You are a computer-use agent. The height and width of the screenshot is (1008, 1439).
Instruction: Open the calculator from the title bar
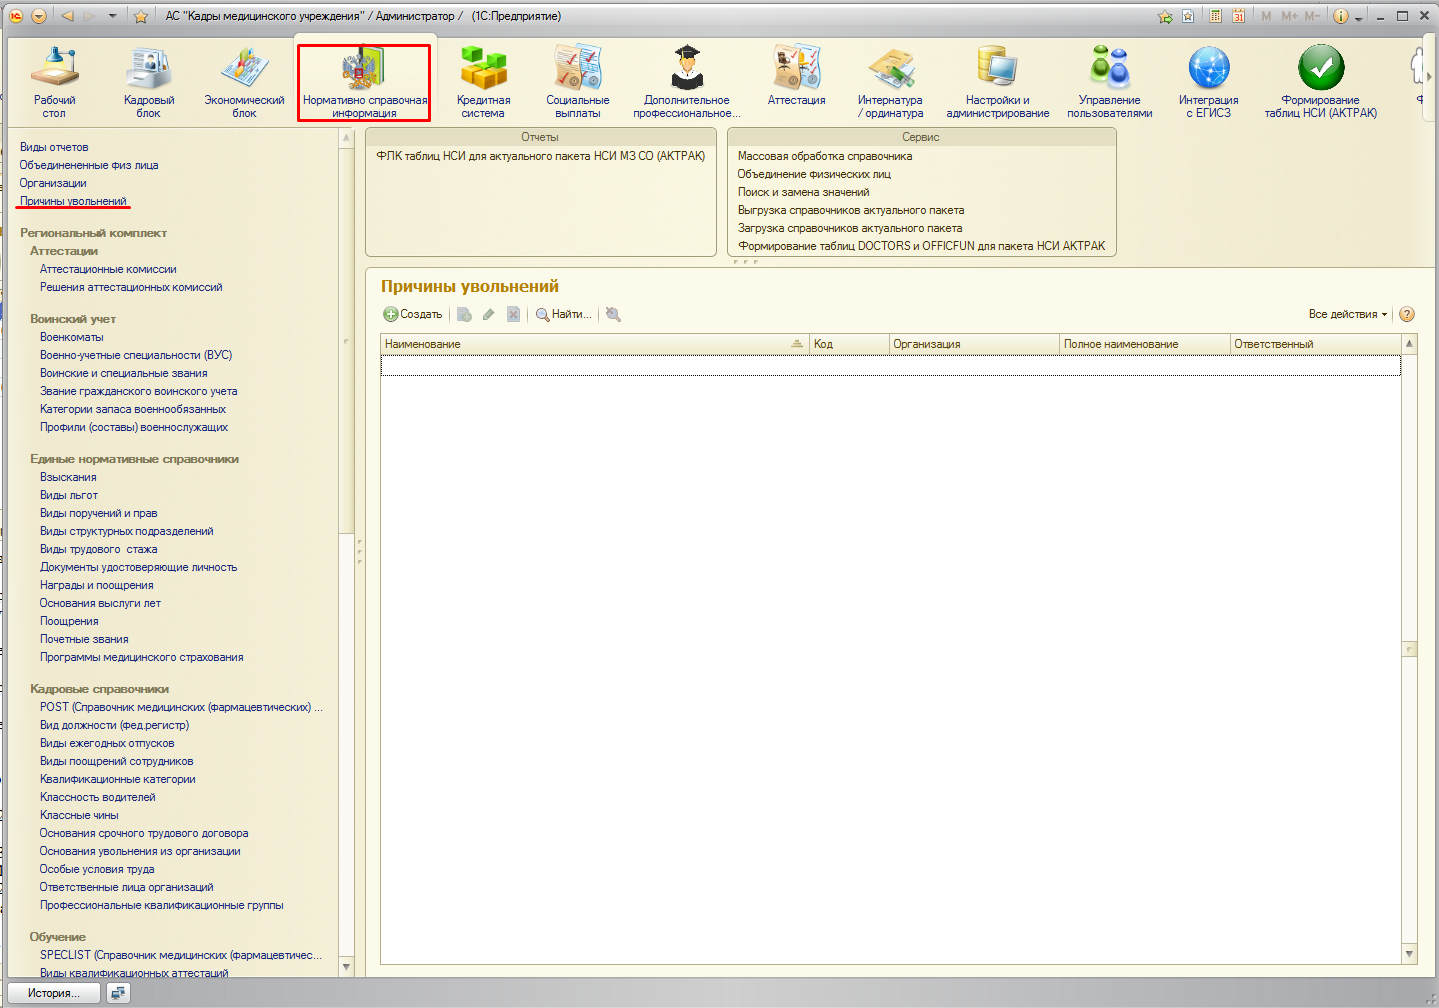tap(1215, 16)
